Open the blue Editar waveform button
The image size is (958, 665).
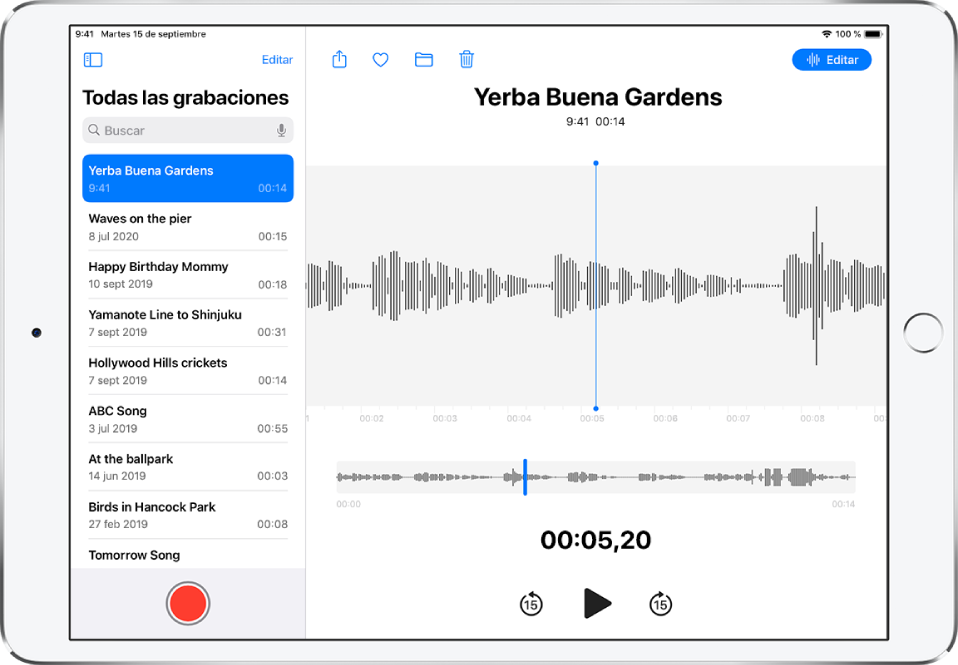tap(832, 60)
